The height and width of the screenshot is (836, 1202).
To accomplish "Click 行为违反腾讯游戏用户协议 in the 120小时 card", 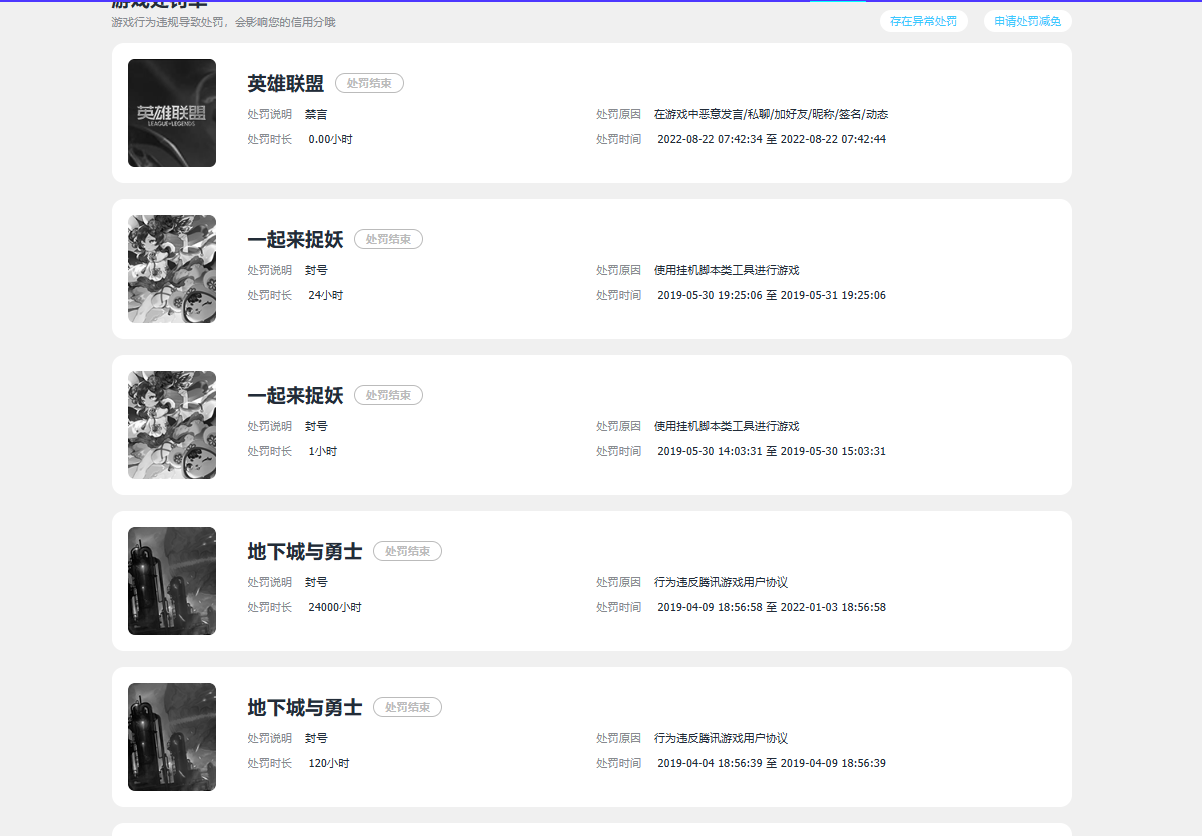I will 721,738.
